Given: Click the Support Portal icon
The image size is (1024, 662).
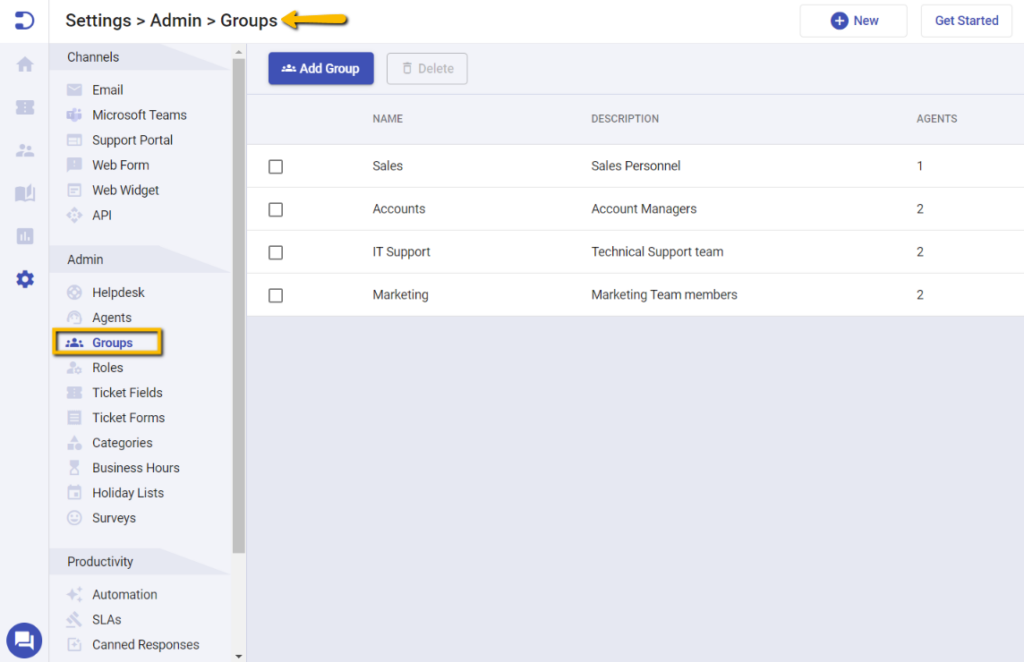Looking at the screenshot, I should pyautogui.click(x=74, y=140).
